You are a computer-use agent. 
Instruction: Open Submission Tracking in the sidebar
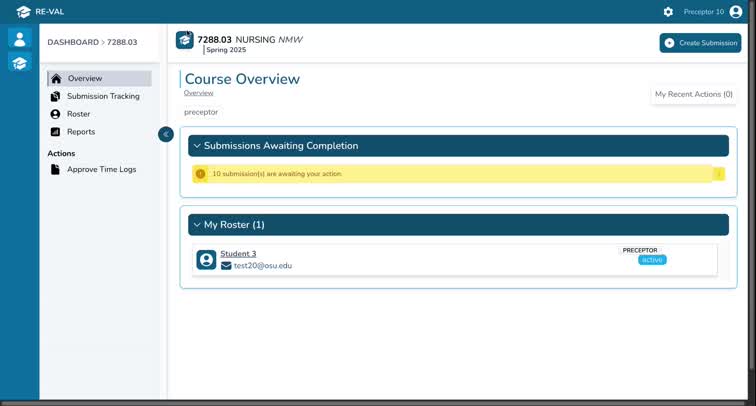[x=102, y=97]
